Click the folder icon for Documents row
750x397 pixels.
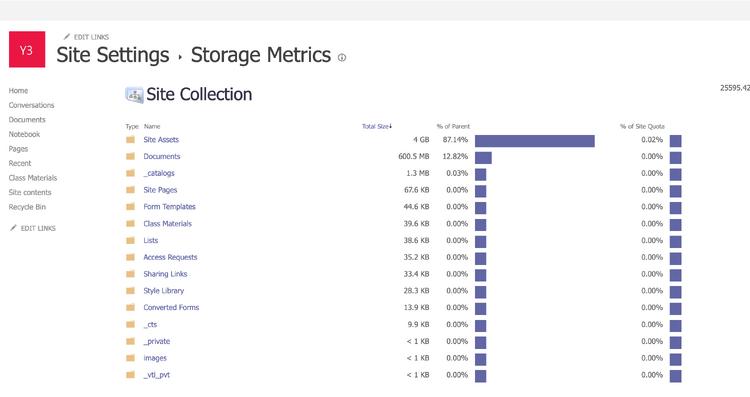(x=130, y=156)
